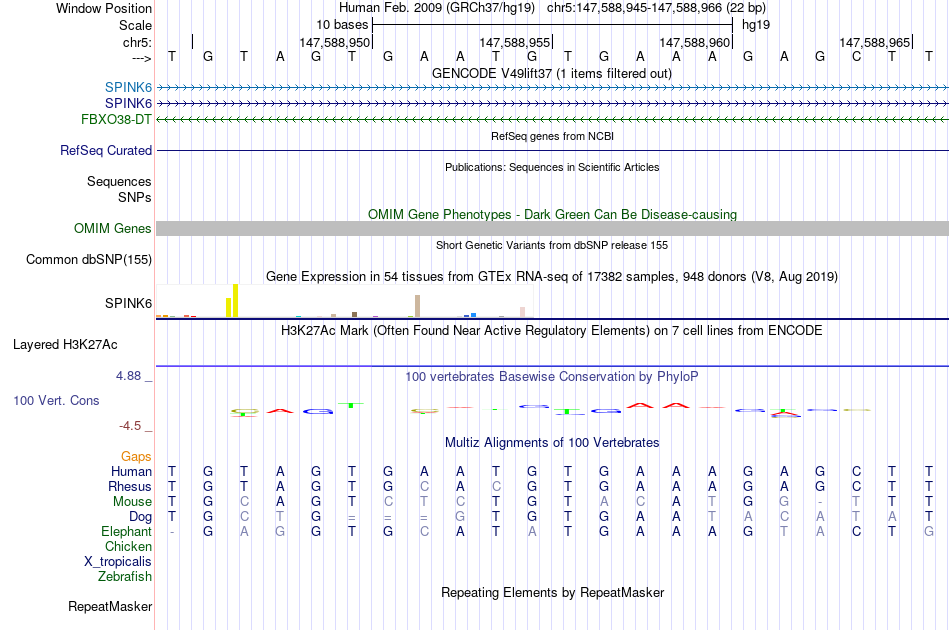
Task: Click Repeating Elements by RepeatMasker title
Action: pos(552,592)
